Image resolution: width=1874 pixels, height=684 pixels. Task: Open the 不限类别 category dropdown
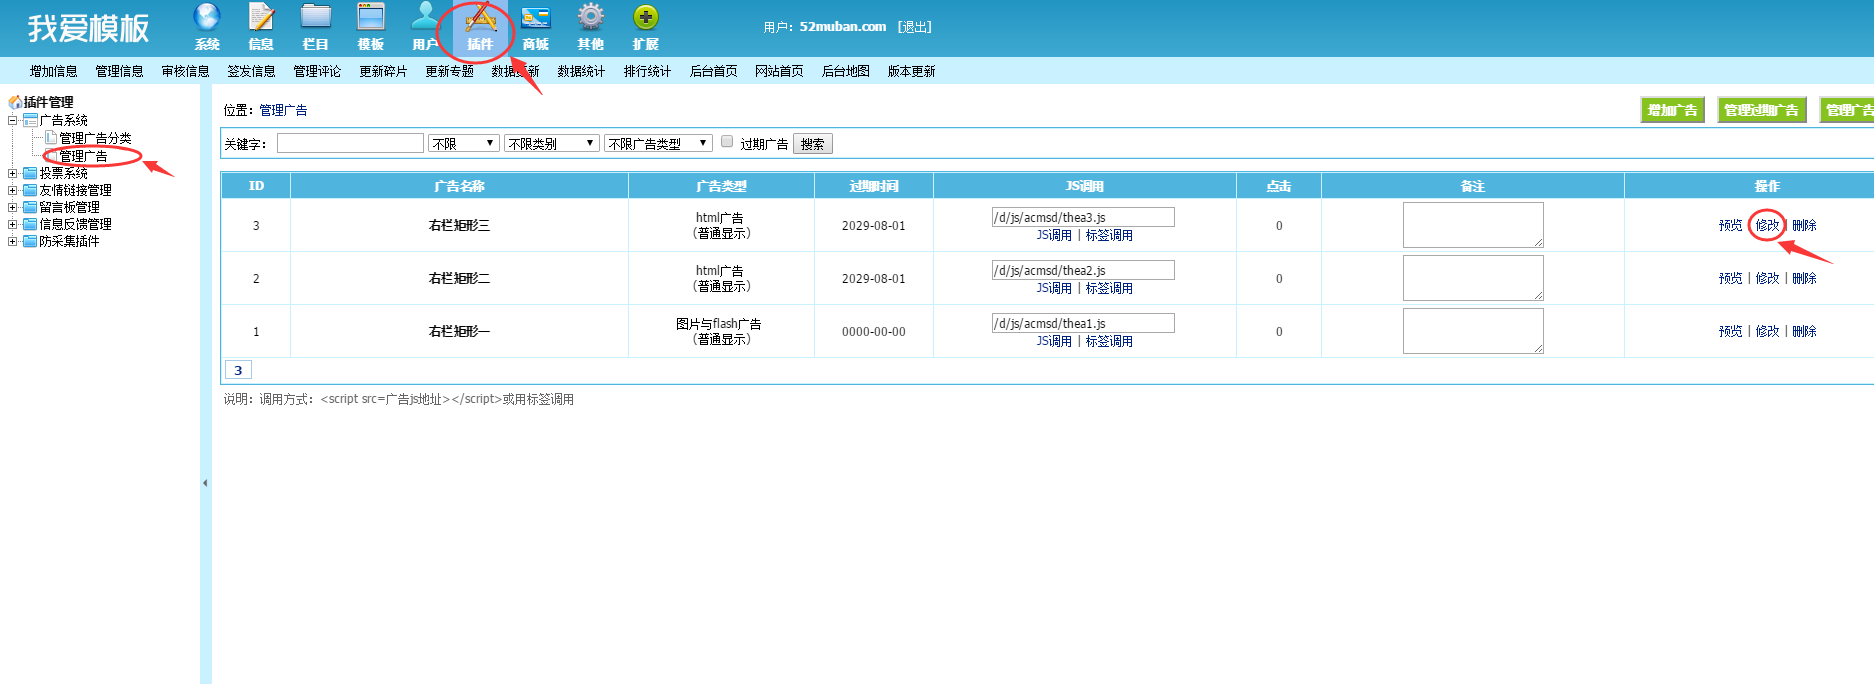[x=552, y=143]
